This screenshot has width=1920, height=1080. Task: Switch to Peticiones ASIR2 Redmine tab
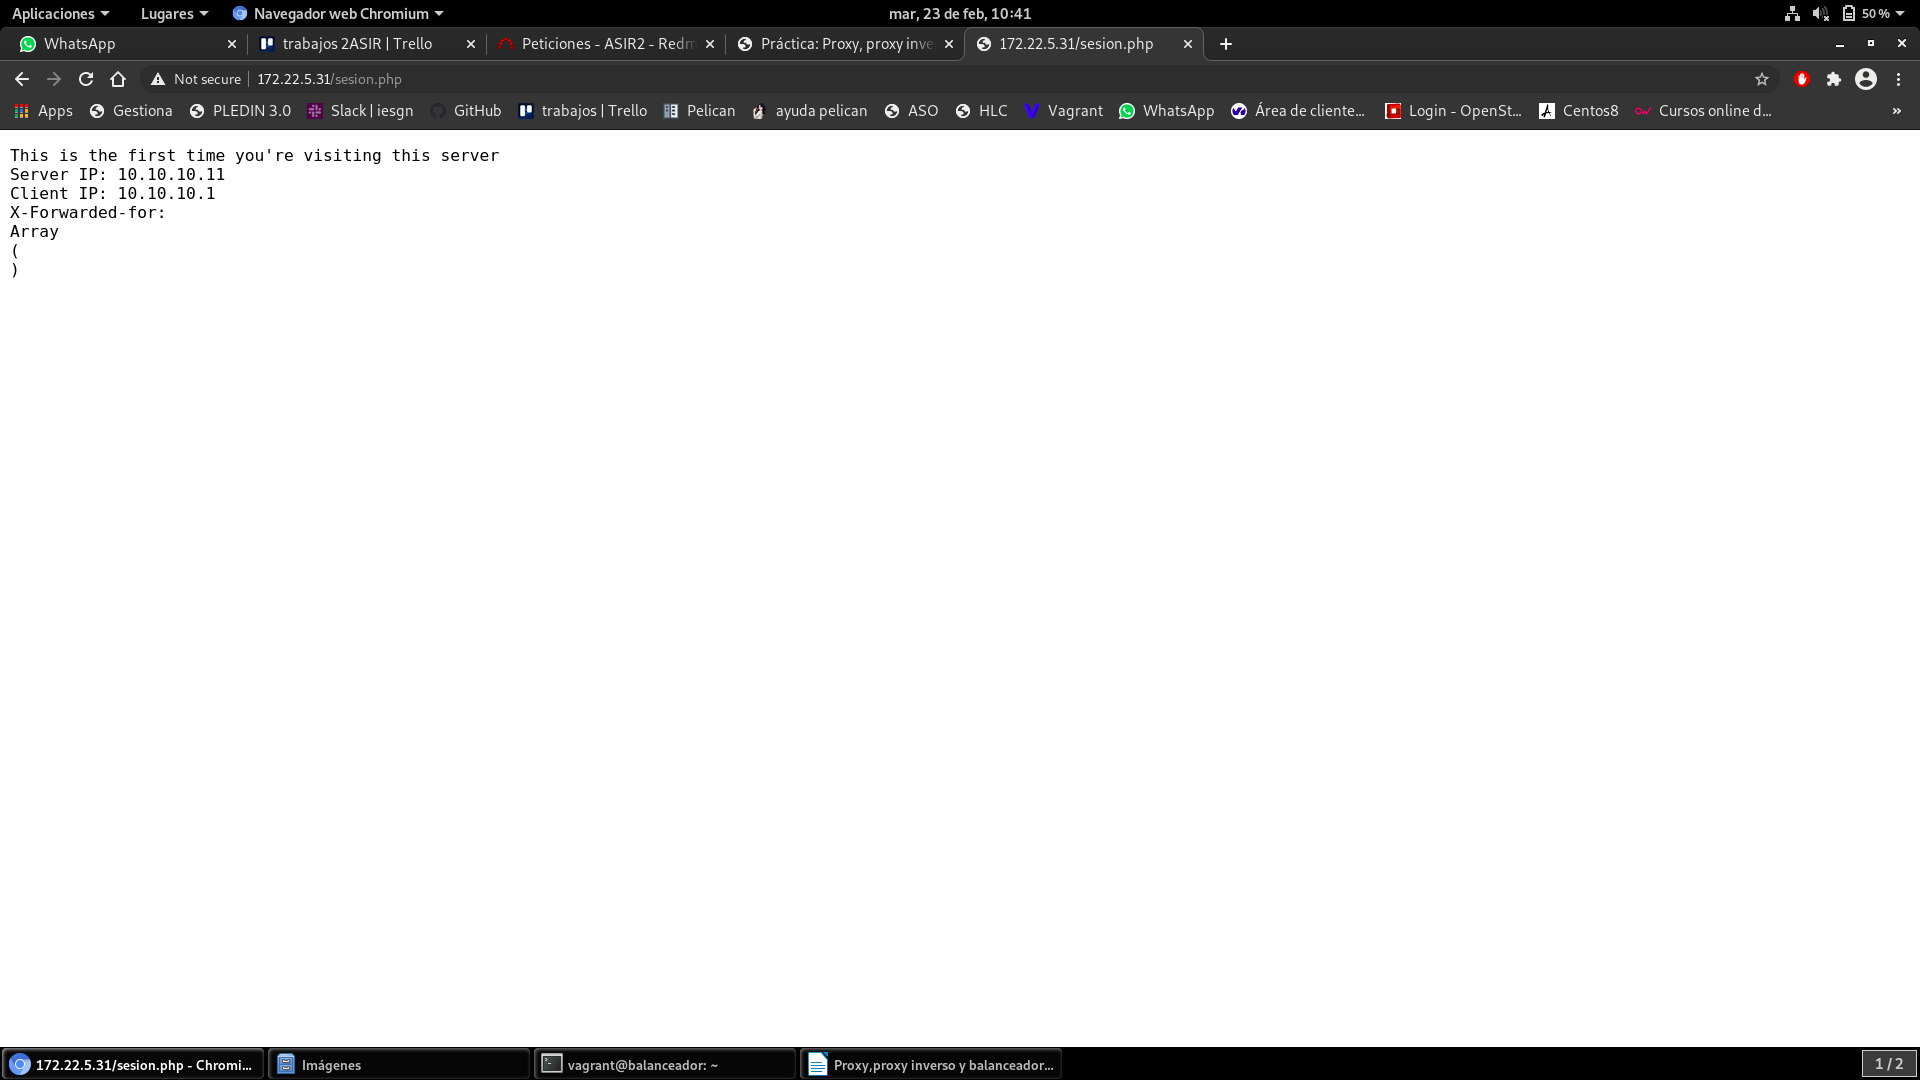(x=606, y=44)
